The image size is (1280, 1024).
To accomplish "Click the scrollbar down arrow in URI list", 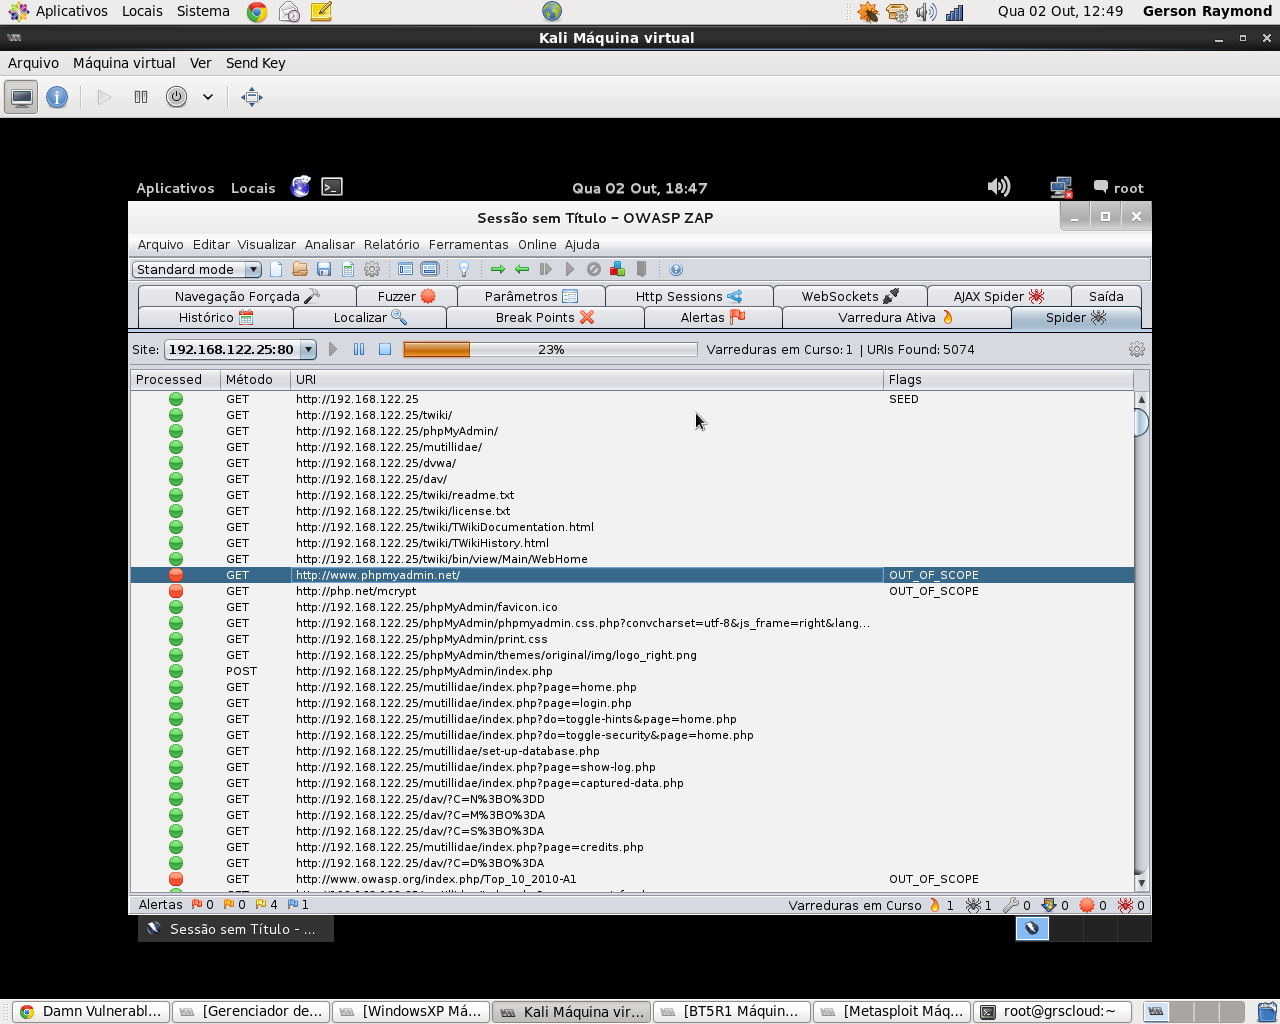I will click(x=1141, y=883).
